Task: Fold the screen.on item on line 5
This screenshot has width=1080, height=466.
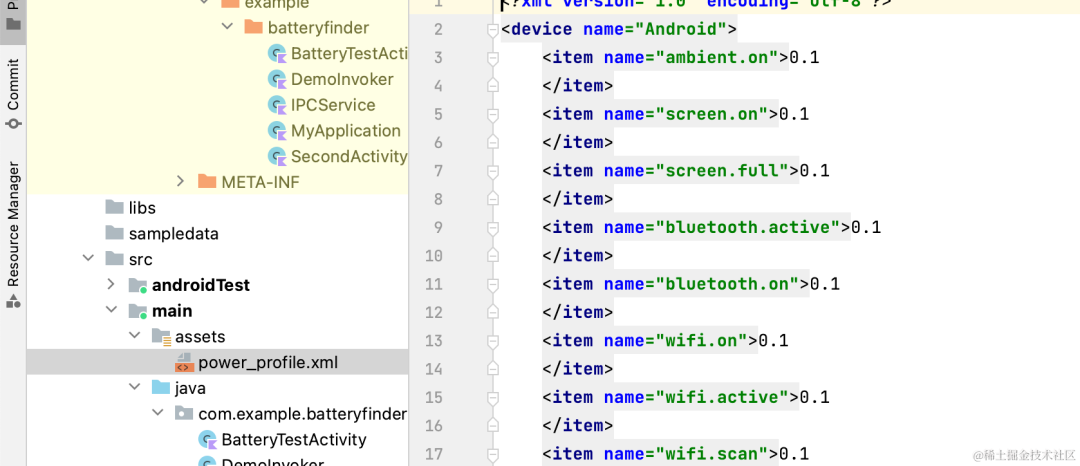Action: pos(492,115)
